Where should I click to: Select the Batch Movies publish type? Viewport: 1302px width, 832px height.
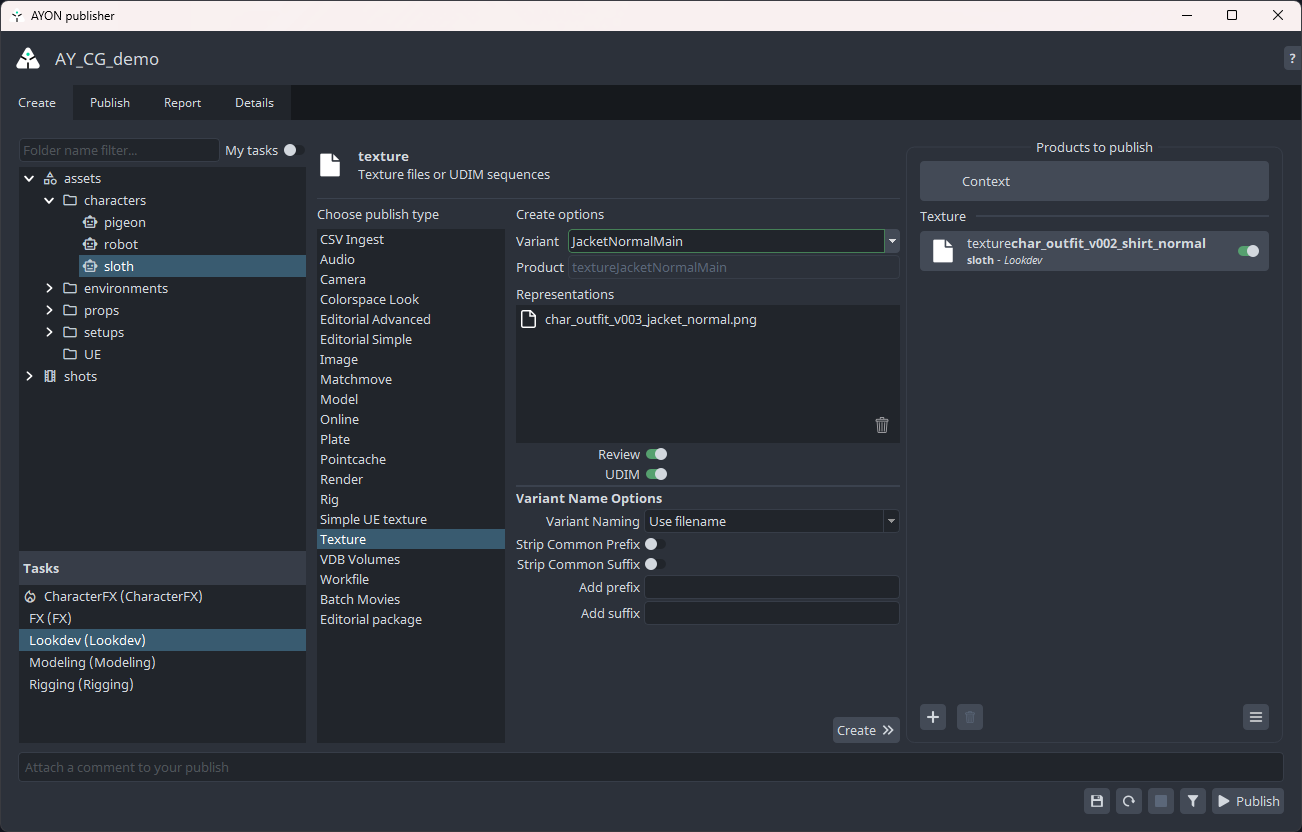coord(411,599)
